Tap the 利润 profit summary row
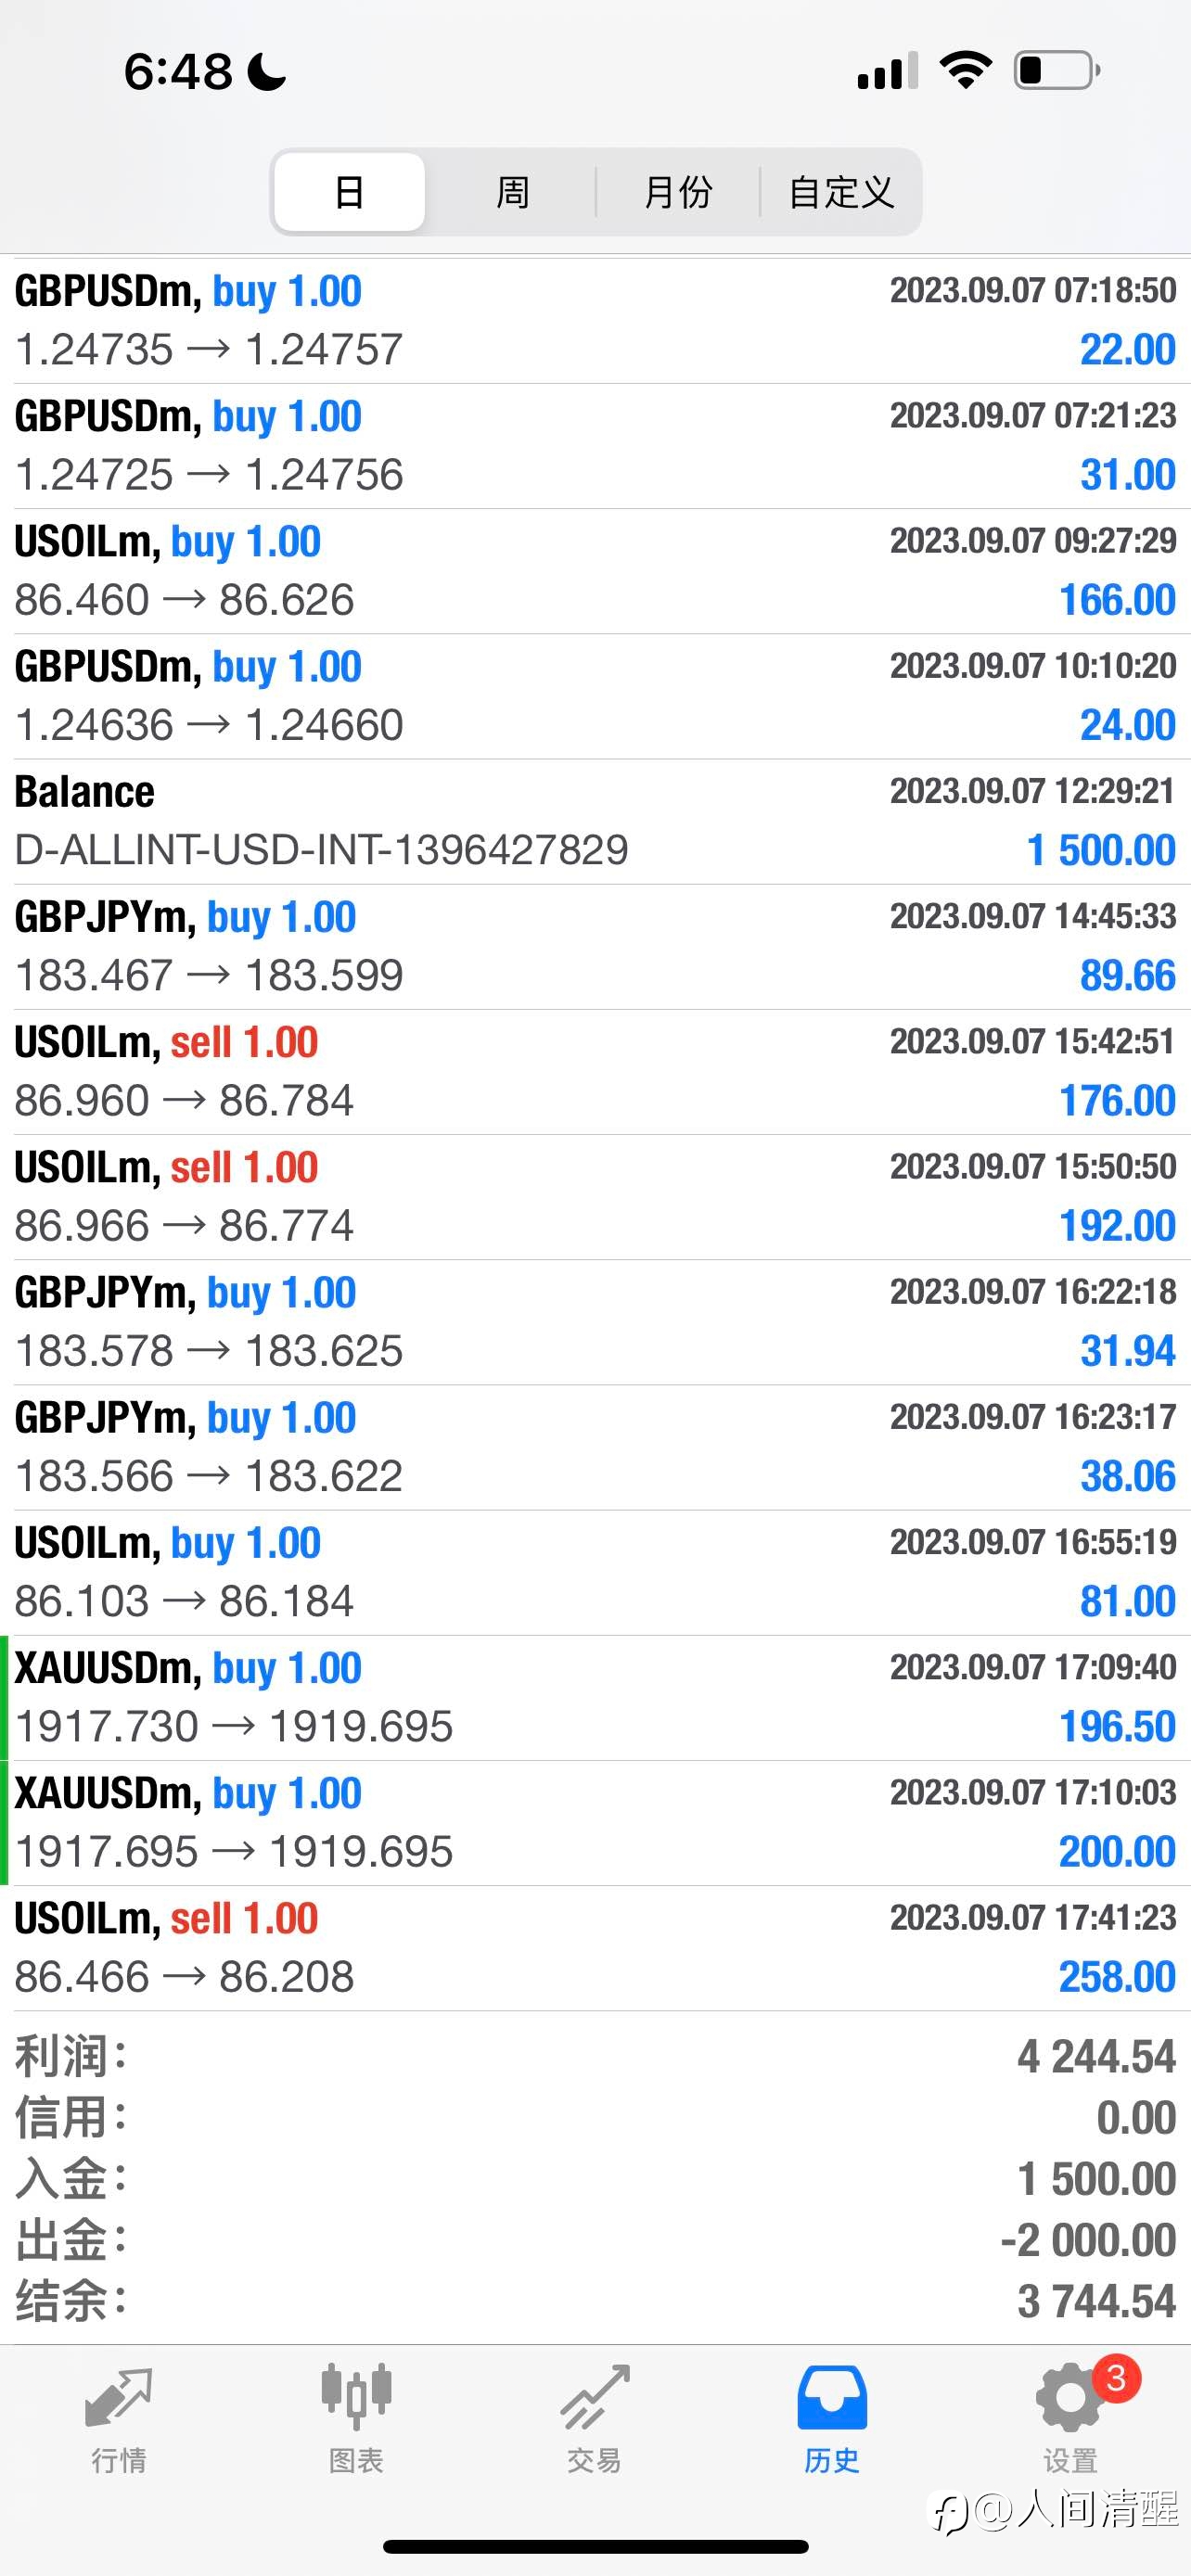The height and width of the screenshot is (2576, 1191). (595, 2058)
